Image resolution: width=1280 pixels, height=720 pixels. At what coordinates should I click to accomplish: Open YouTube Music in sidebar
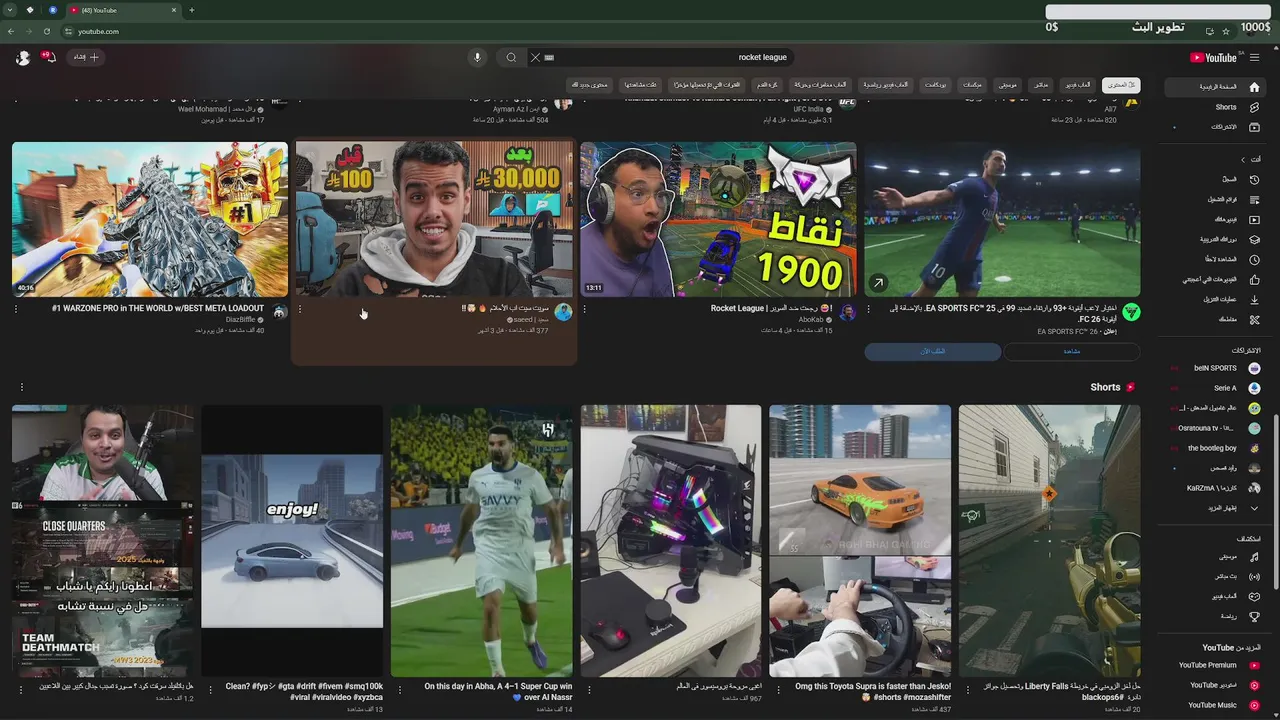[1216, 705]
